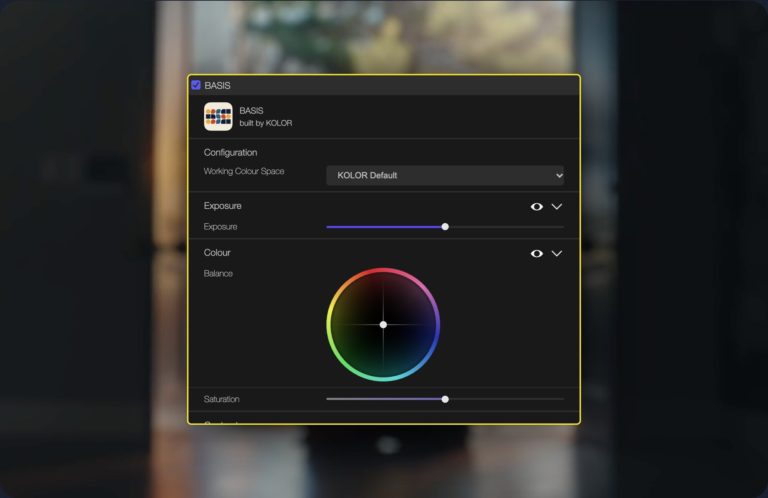Click the Balance label
The height and width of the screenshot is (498, 768).
click(x=218, y=273)
